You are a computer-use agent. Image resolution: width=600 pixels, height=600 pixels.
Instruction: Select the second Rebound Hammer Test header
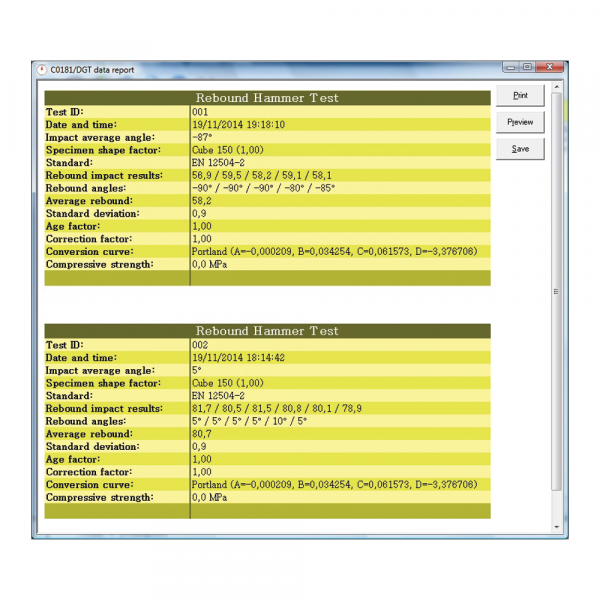[267, 331]
